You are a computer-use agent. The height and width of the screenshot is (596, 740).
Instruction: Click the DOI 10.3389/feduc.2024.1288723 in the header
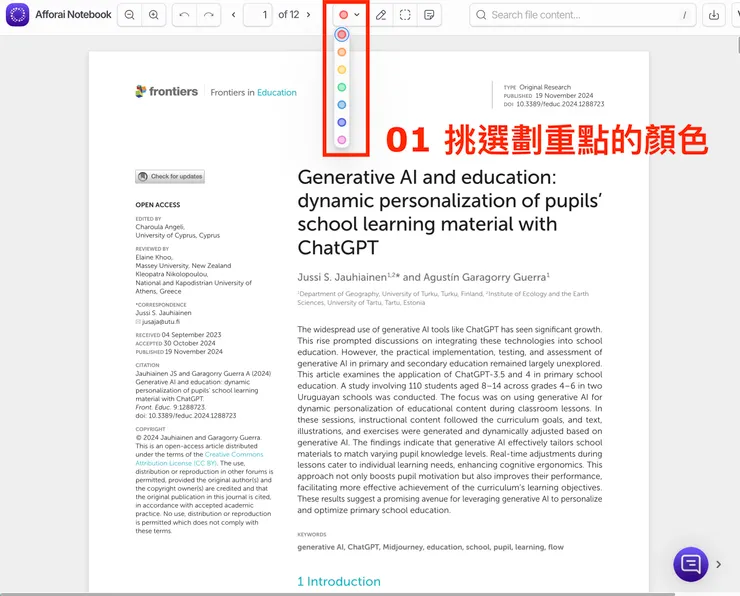[x=560, y=104]
